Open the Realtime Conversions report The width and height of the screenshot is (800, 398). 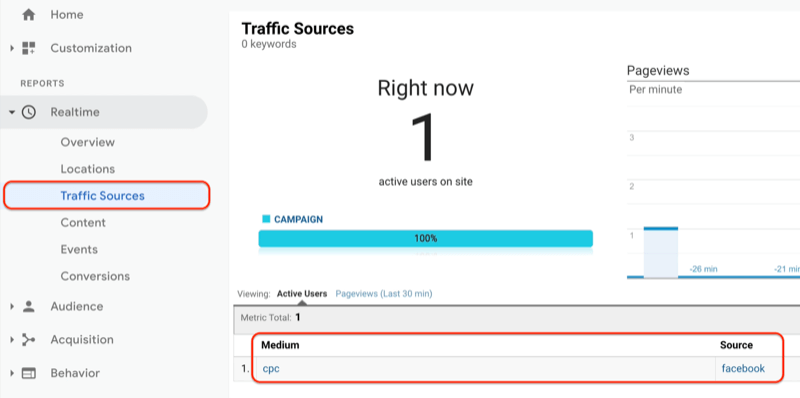[x=95, y=276]
